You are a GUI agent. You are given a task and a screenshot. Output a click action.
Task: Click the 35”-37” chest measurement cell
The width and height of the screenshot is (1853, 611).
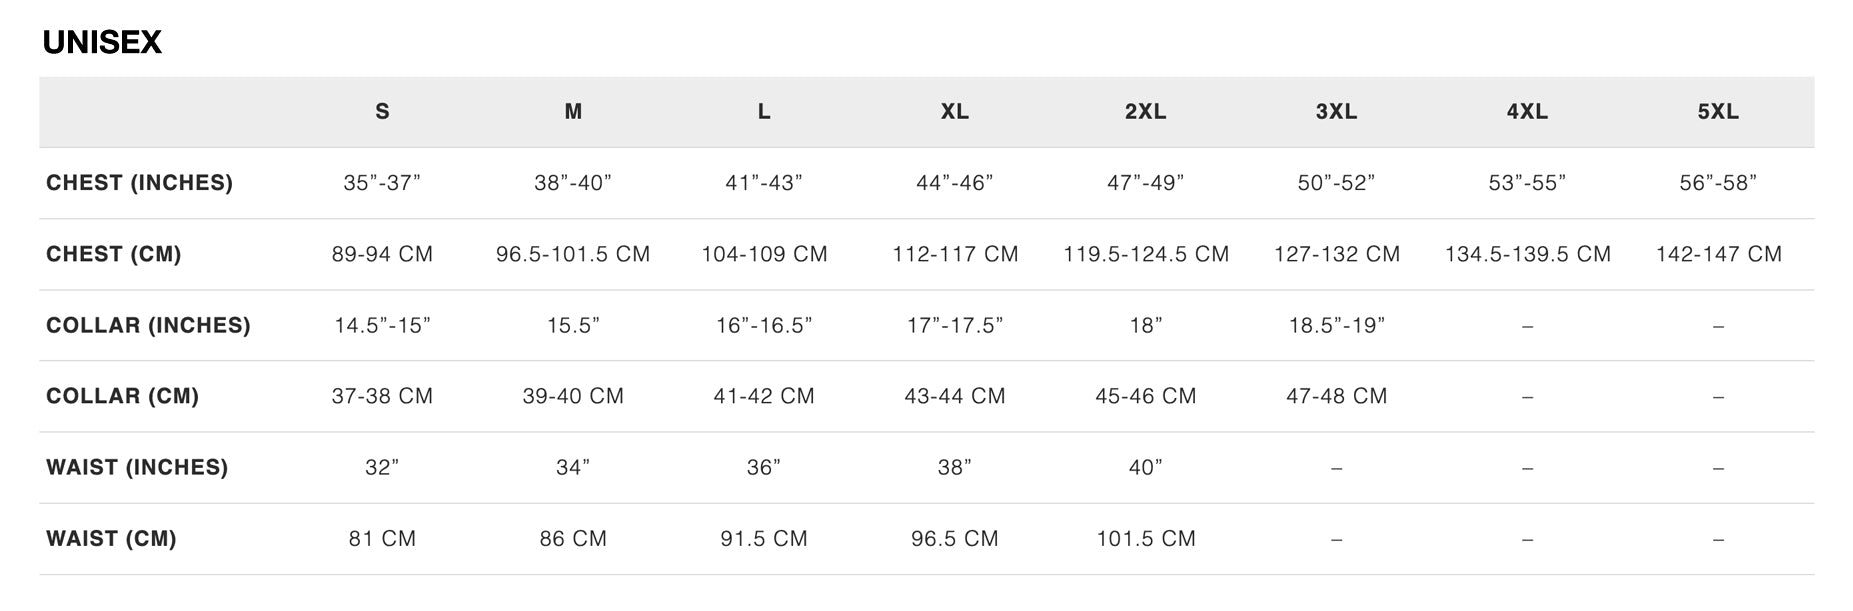coord(382,183)
